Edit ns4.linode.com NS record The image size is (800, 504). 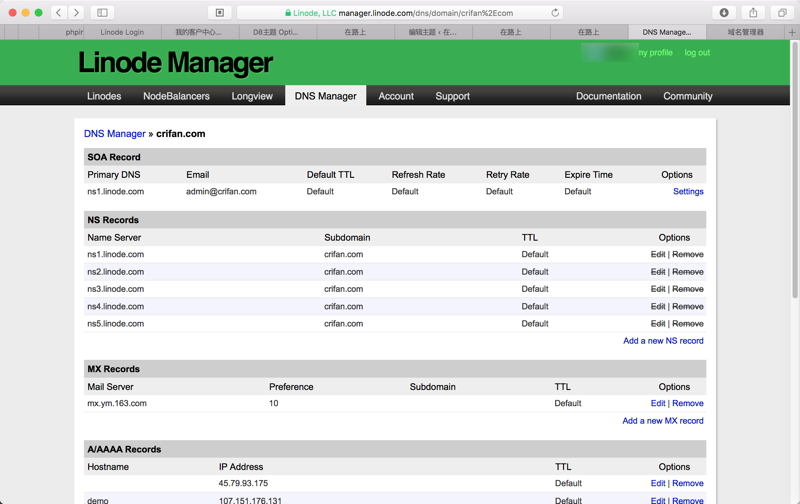tap(658, 306)
